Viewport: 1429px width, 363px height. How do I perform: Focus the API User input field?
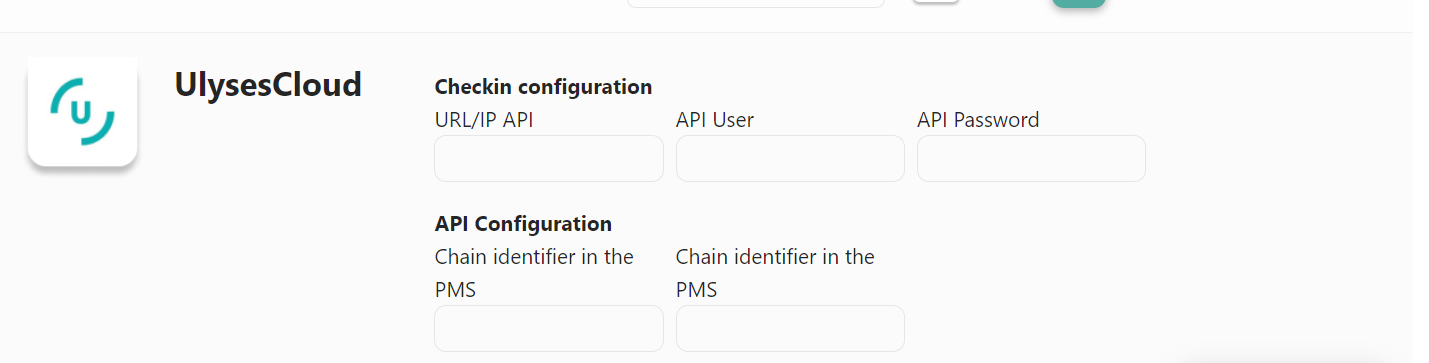coord(790,159)
